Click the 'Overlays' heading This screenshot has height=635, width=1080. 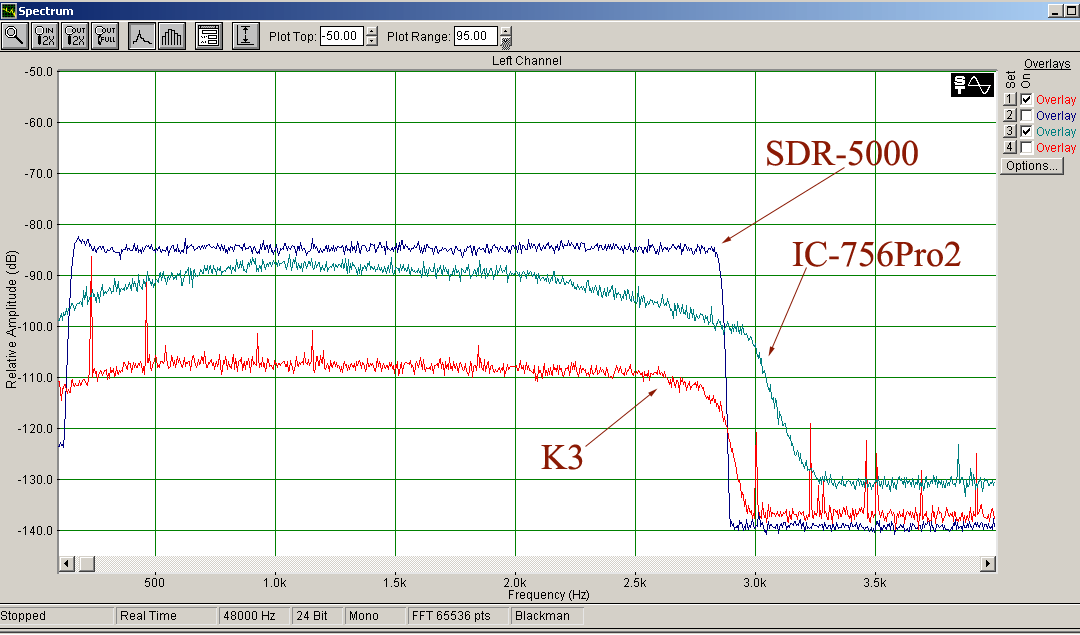click(1047, 64)
